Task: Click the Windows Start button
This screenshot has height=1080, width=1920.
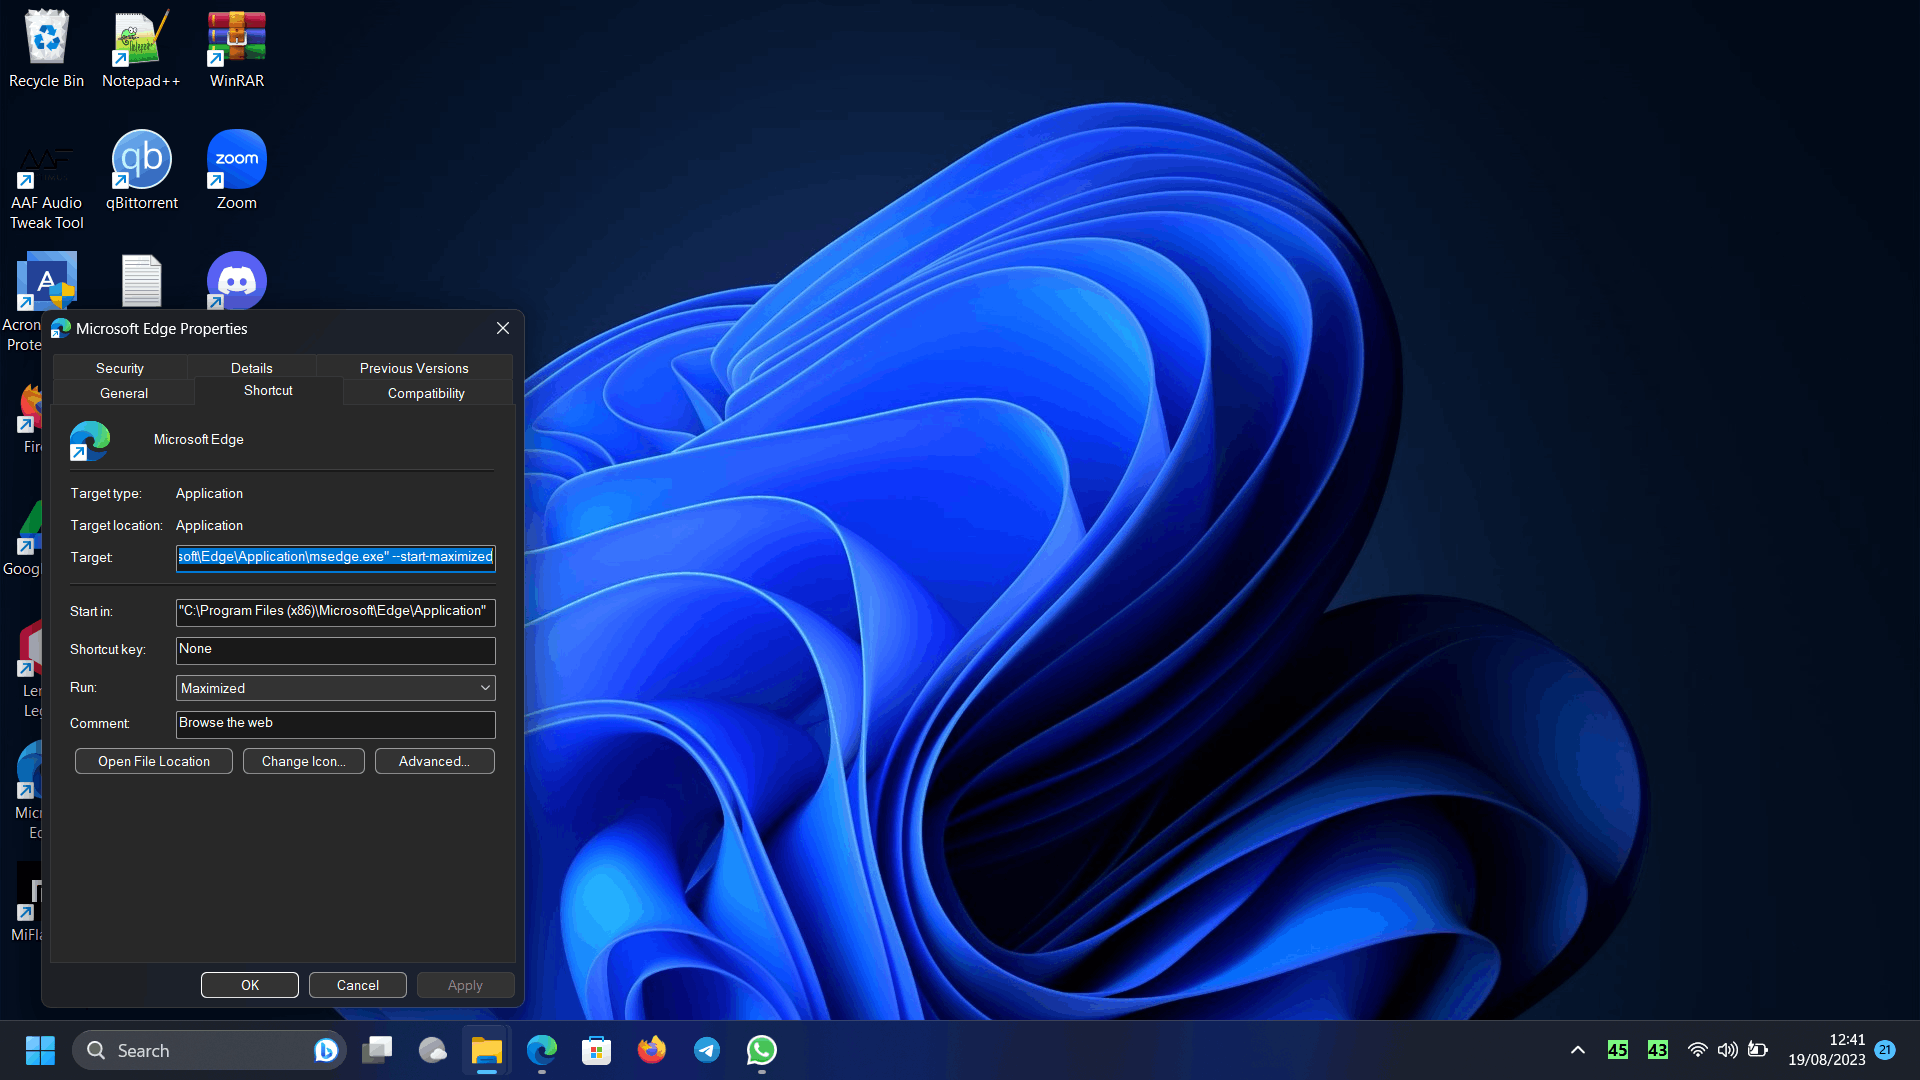Action: pos(40,1050)
